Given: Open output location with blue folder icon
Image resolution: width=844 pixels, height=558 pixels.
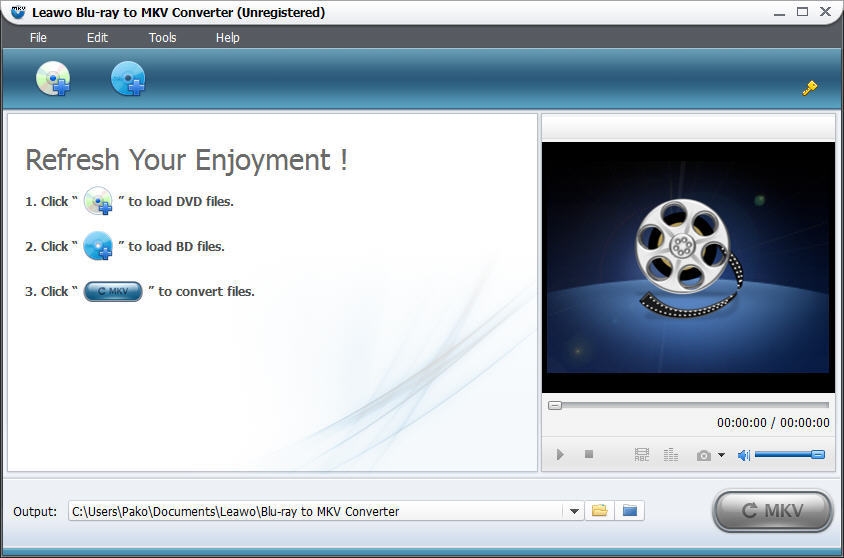Looking at the screenshot, I should (x=630, y=511).
